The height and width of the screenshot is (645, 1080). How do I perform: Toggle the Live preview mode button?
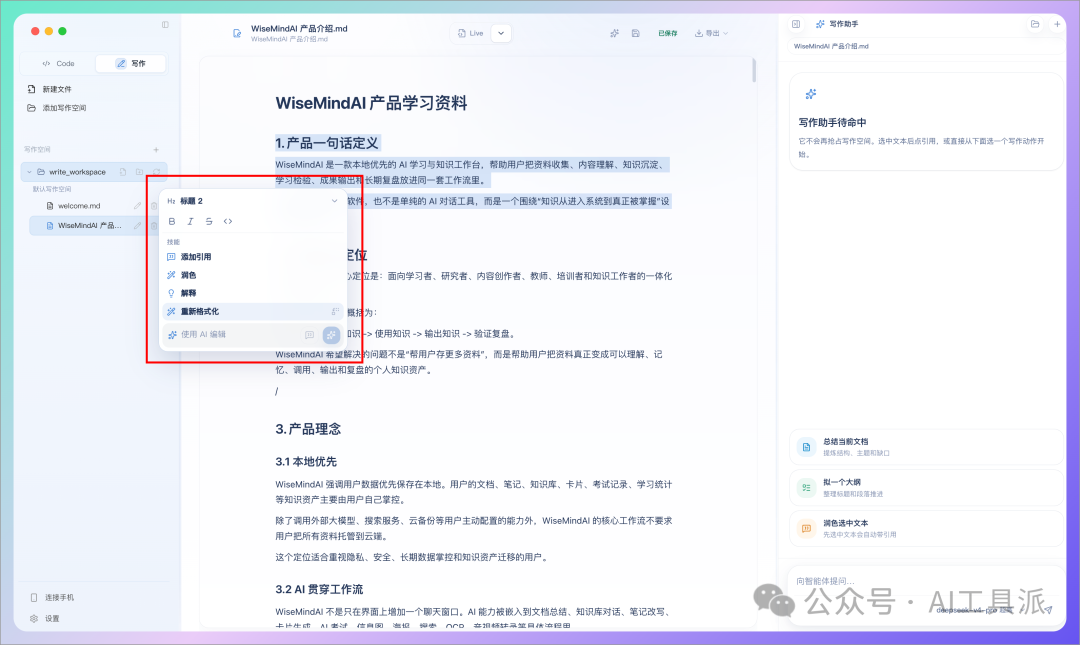point(471,33)
